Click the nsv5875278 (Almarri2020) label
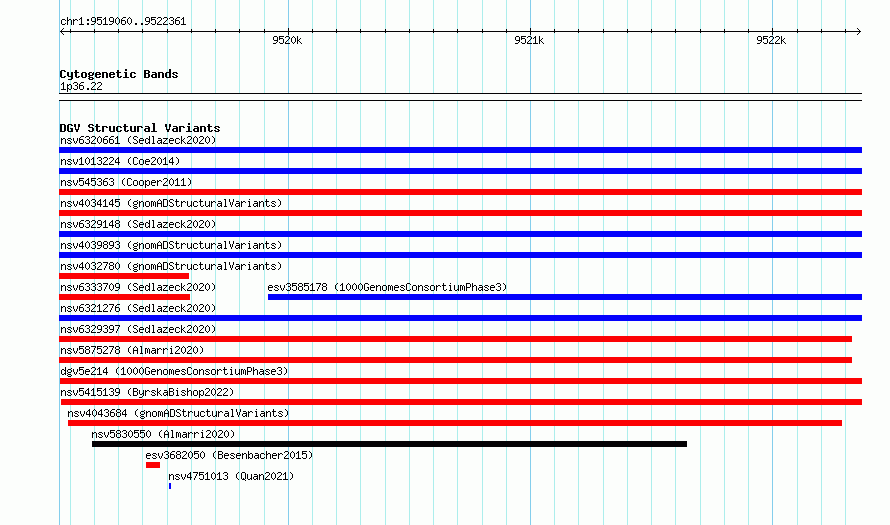The image size is (890, 525). pyautogui.click(x=132, y=350)
